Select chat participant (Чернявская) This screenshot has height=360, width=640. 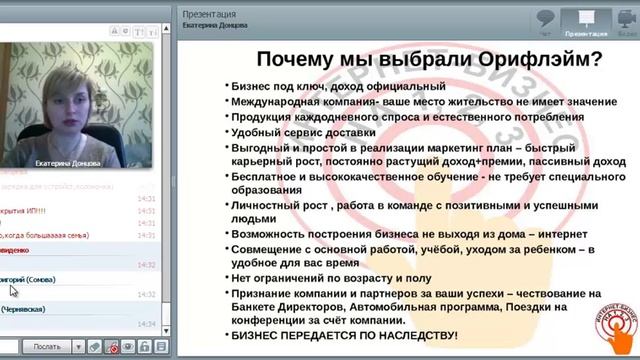click(23, 309)
